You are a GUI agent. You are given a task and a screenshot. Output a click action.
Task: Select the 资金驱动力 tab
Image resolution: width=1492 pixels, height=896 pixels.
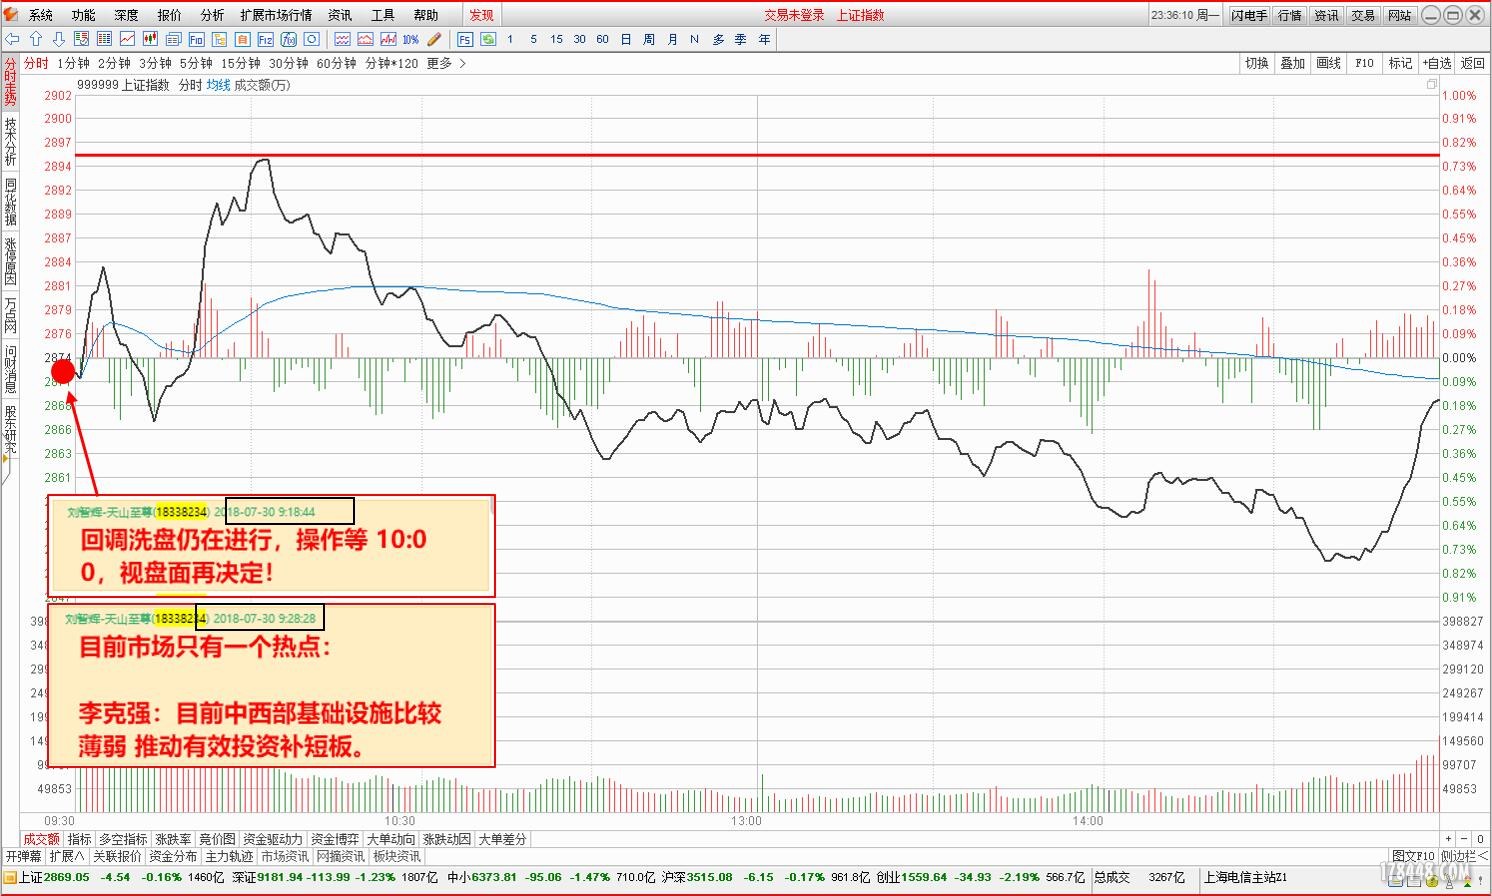point(273,839)
